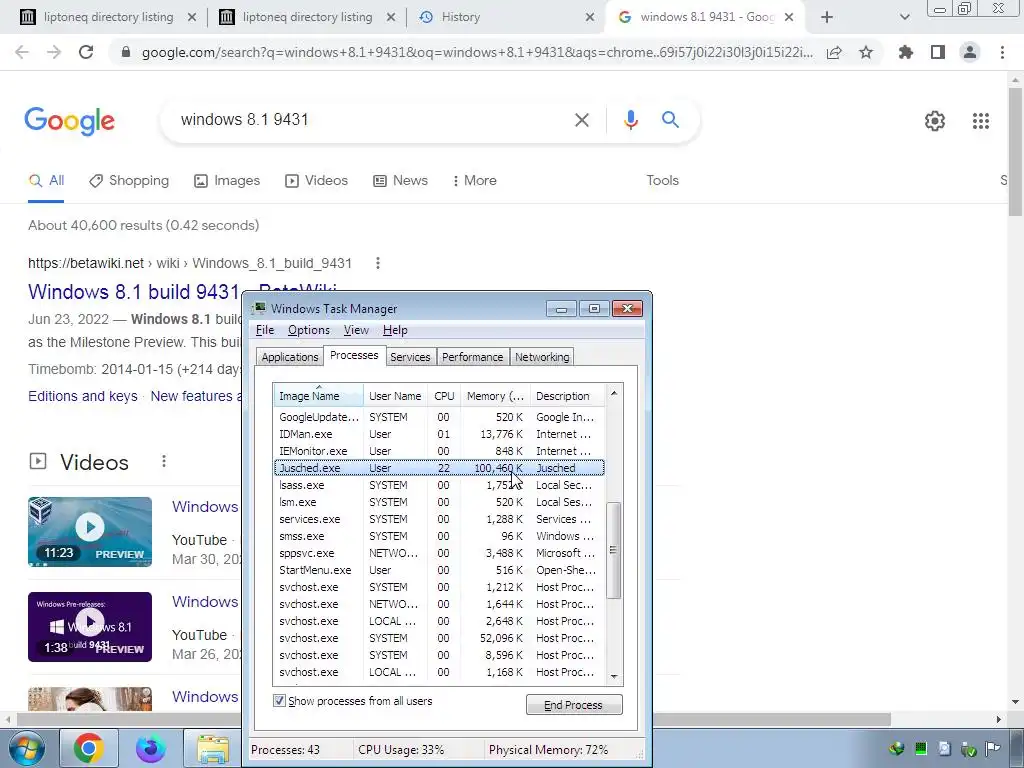Open Windows Start button

pos(26,749)
